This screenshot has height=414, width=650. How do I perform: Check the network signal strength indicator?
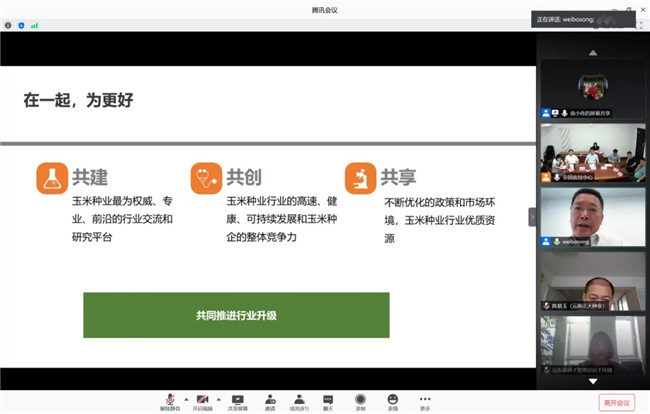(x=34, y=25)
